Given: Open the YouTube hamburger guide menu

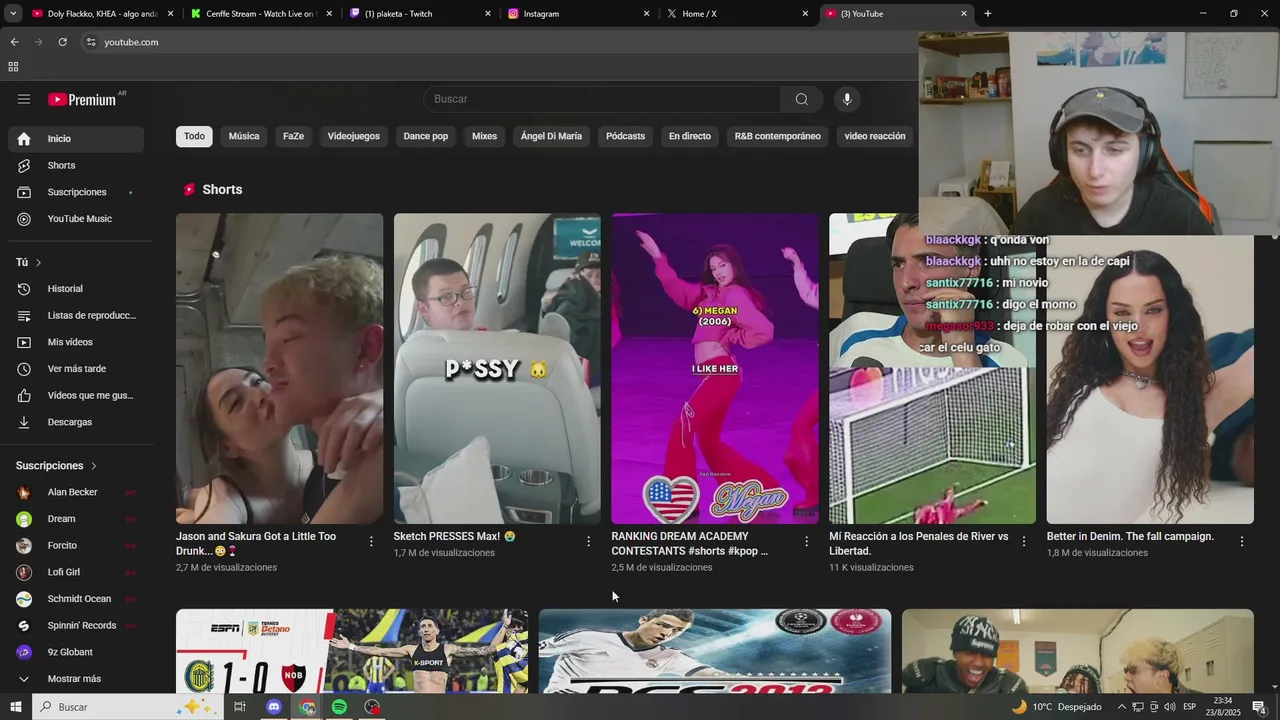Looking at the screenshot, I should [x=24, y=99].
